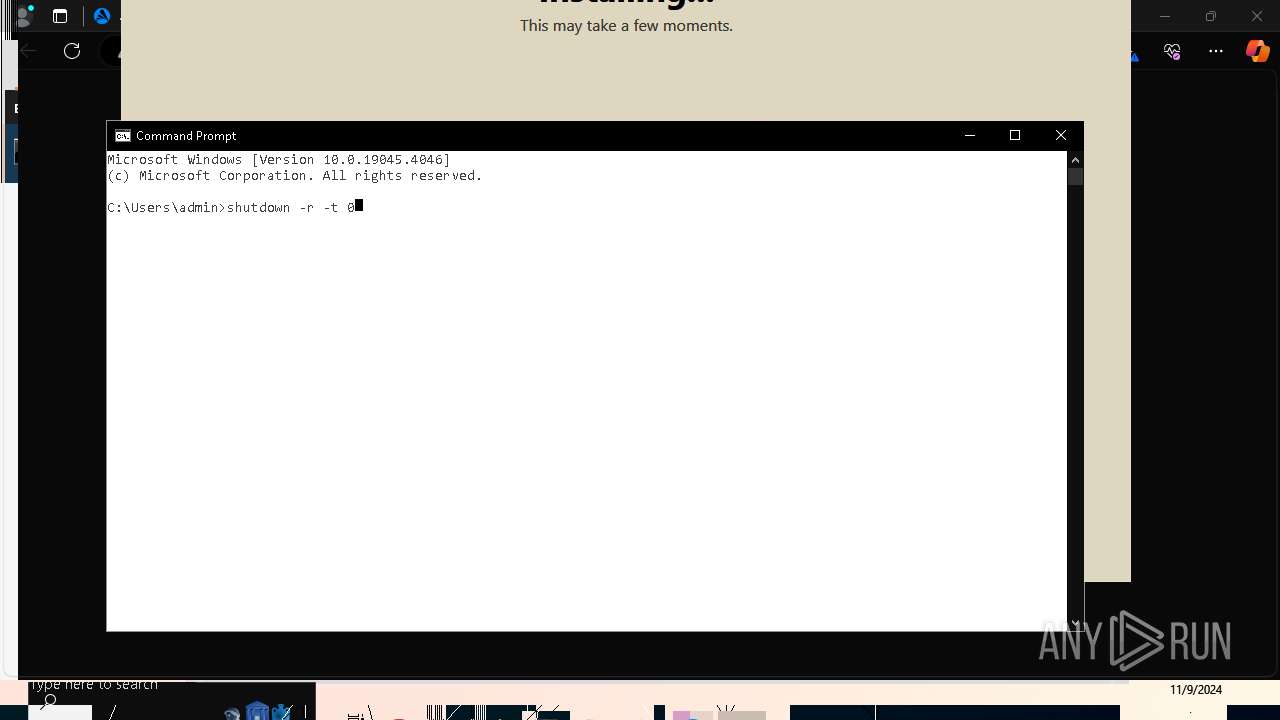Click 'This may take a few moments.' text
Screen dimensions: 1280x720
626,26
